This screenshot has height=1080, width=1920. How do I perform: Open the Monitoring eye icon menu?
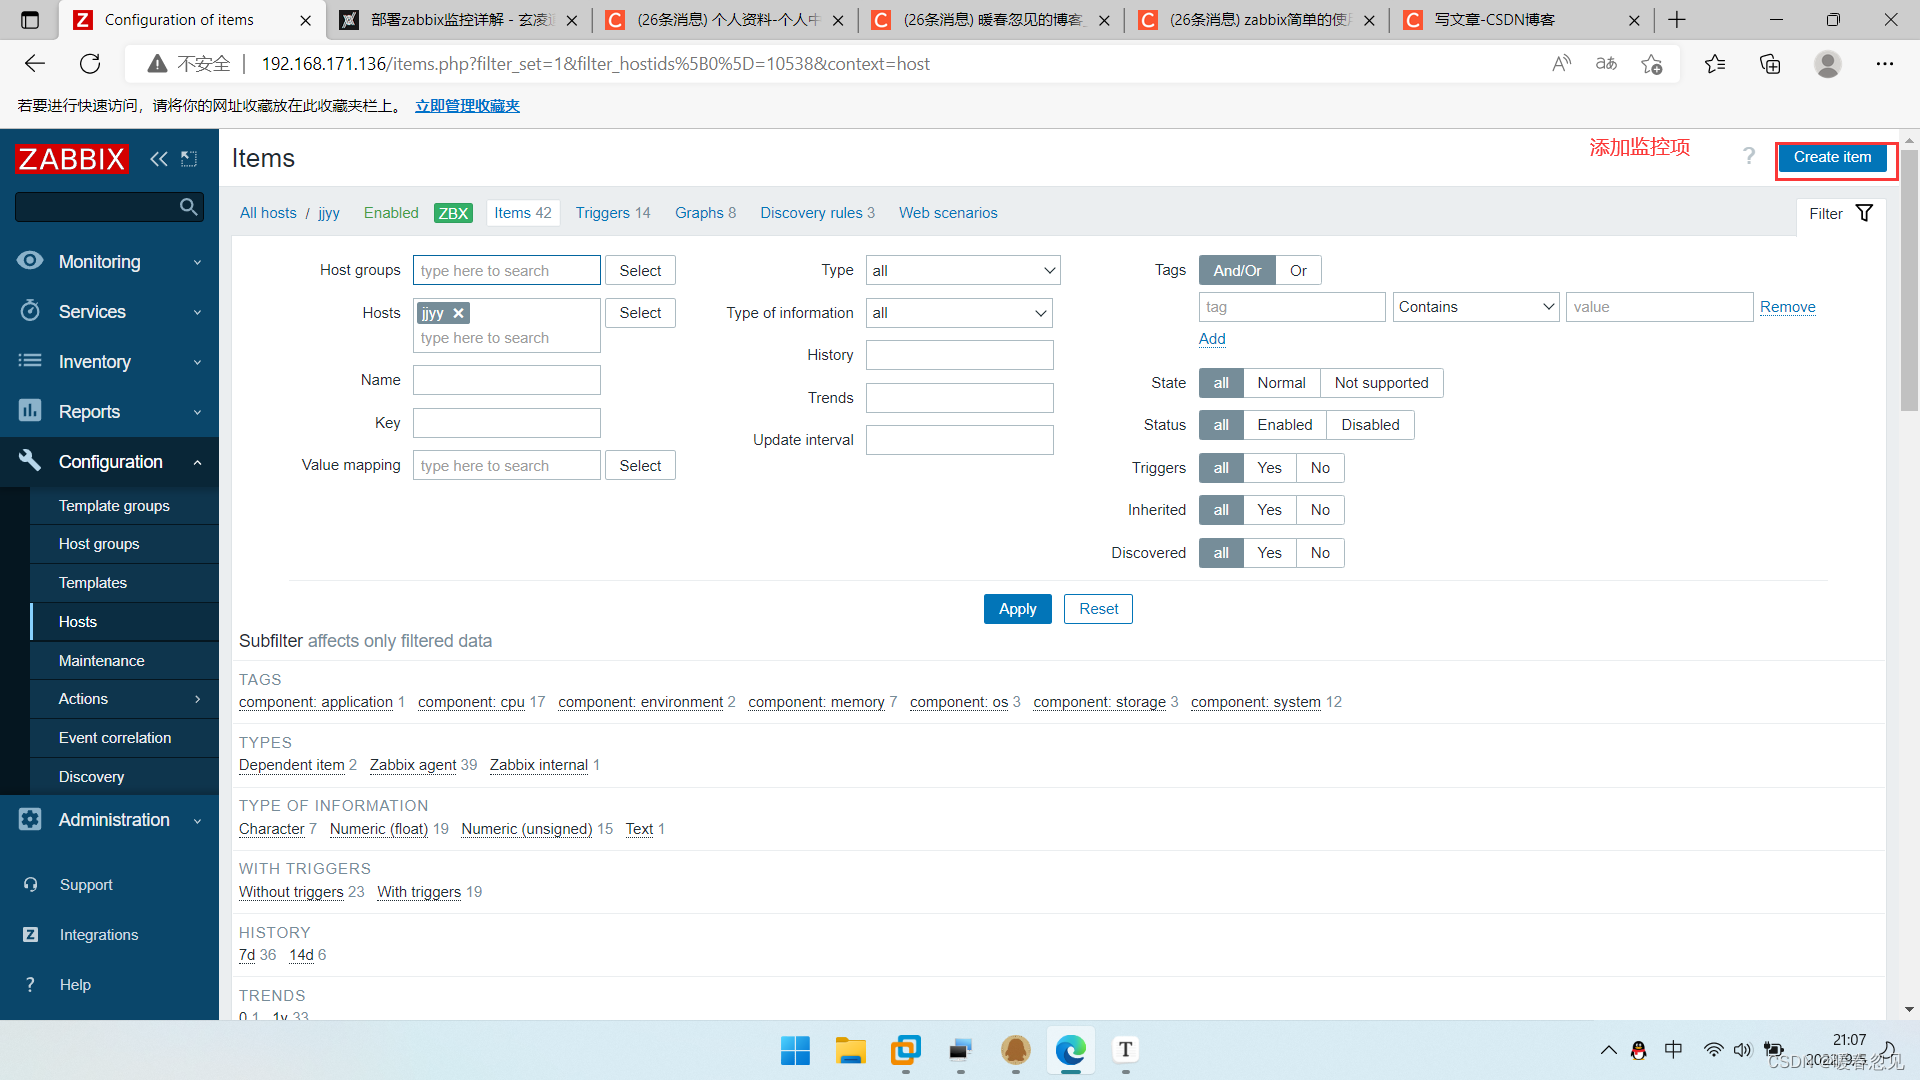[30, 261]
